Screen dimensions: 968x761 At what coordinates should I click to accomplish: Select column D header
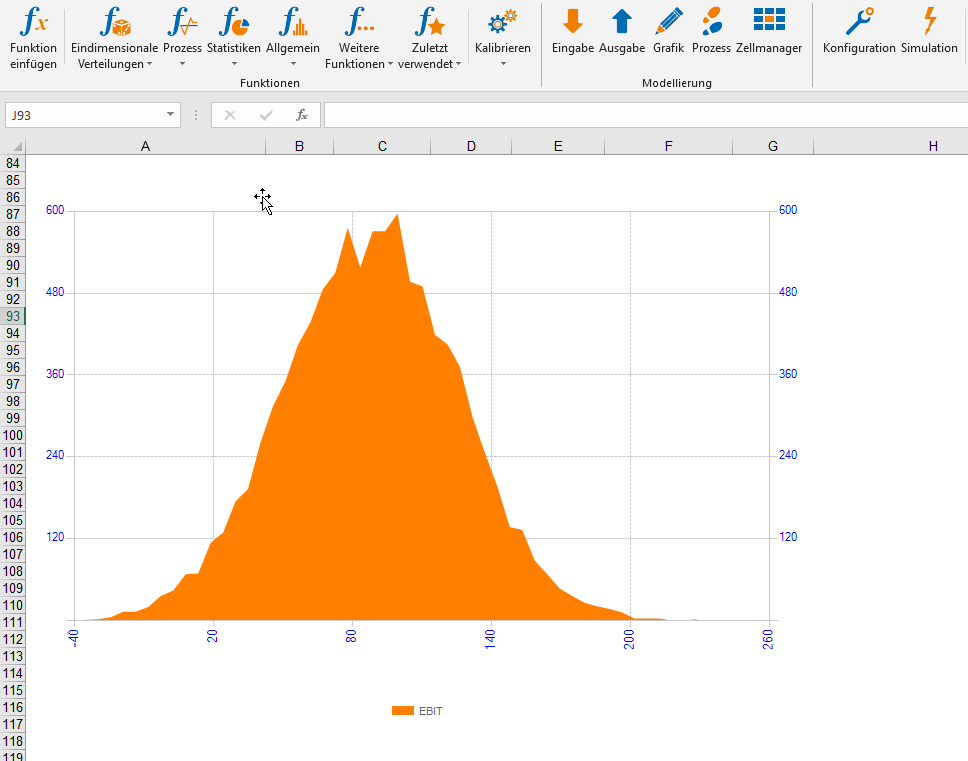pyautogui.click(x=471, y=146)
